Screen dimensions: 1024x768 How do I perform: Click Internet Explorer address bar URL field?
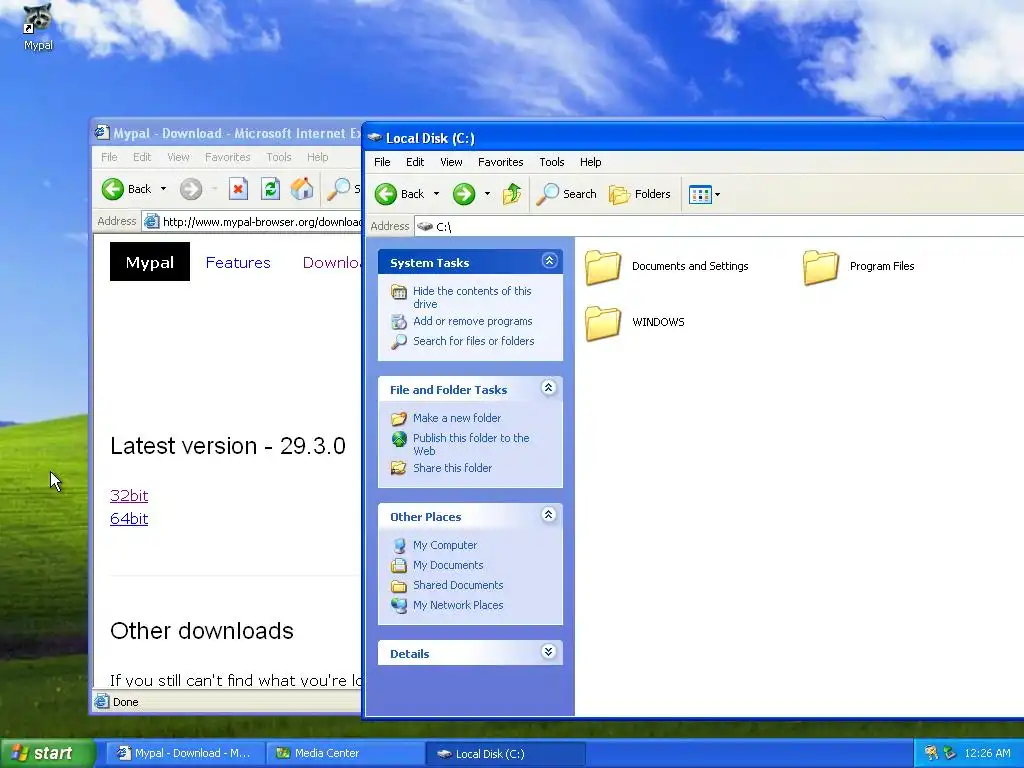point(253,221)
